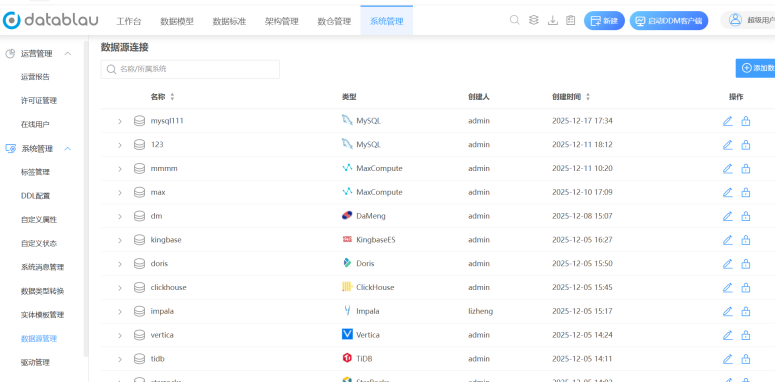This screenshot has height=382, width=775.
Task: Expand the mysql111 row
Action: coord(120,121)
